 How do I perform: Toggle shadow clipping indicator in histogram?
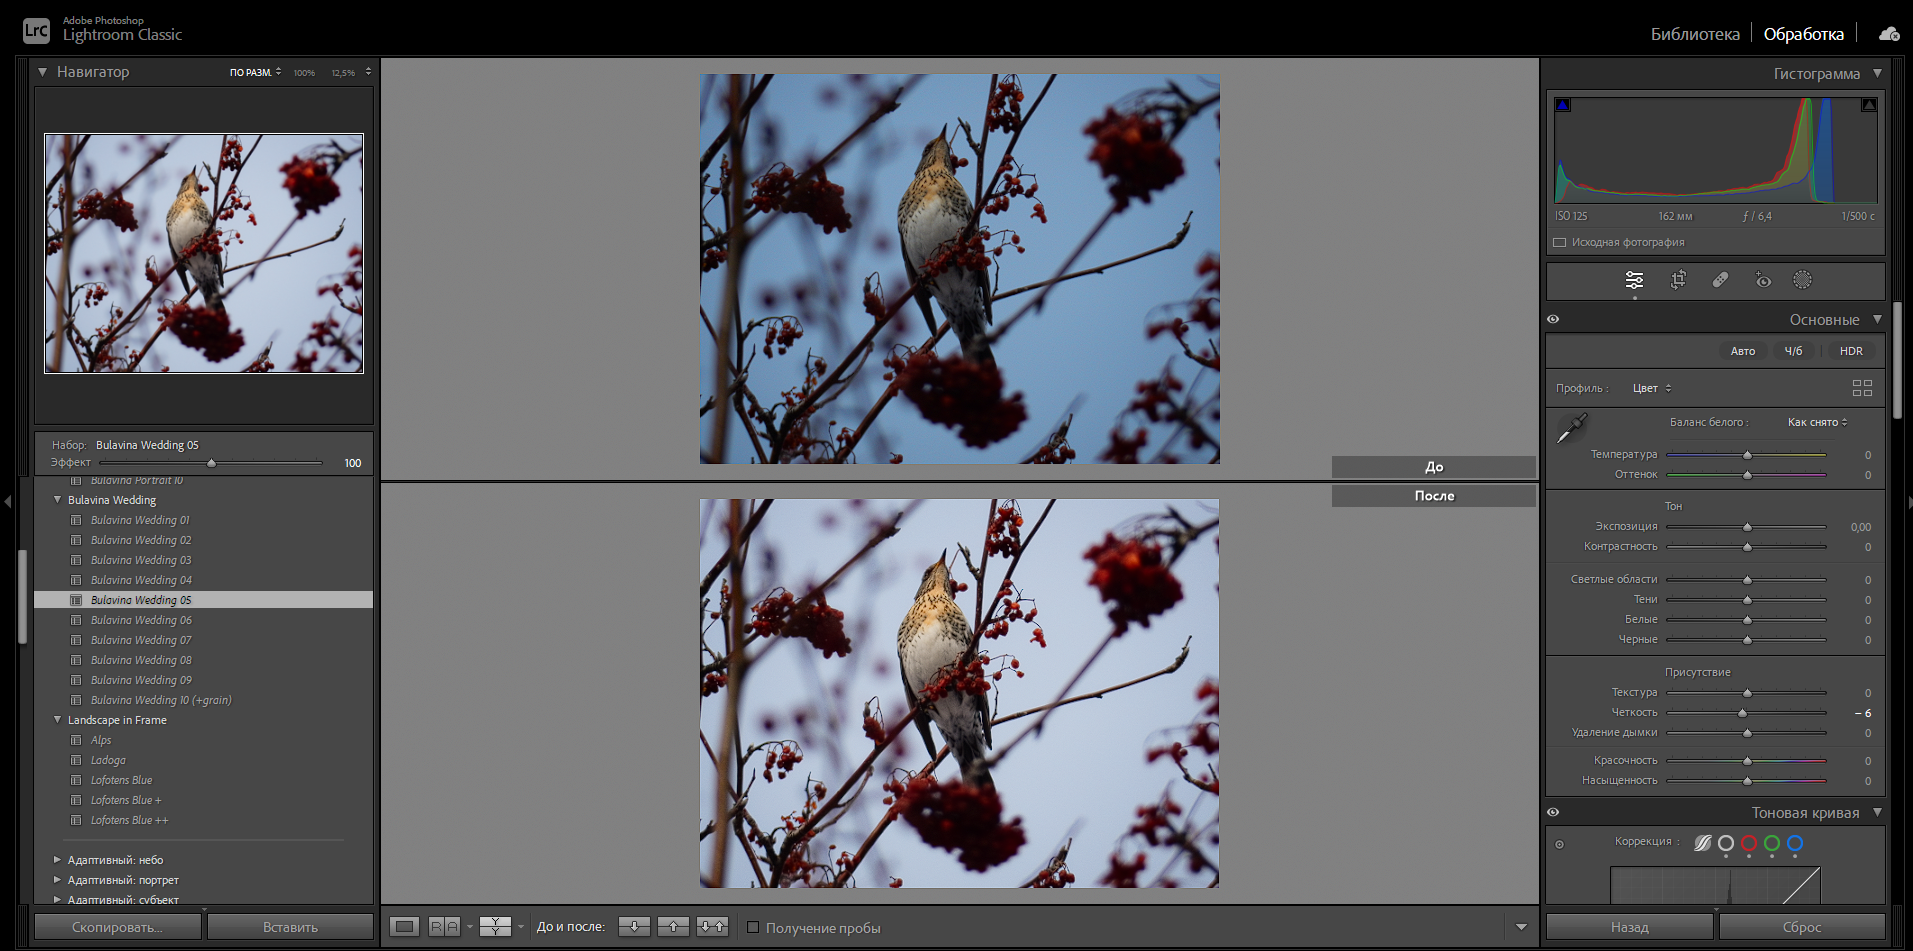point(1563,105)
